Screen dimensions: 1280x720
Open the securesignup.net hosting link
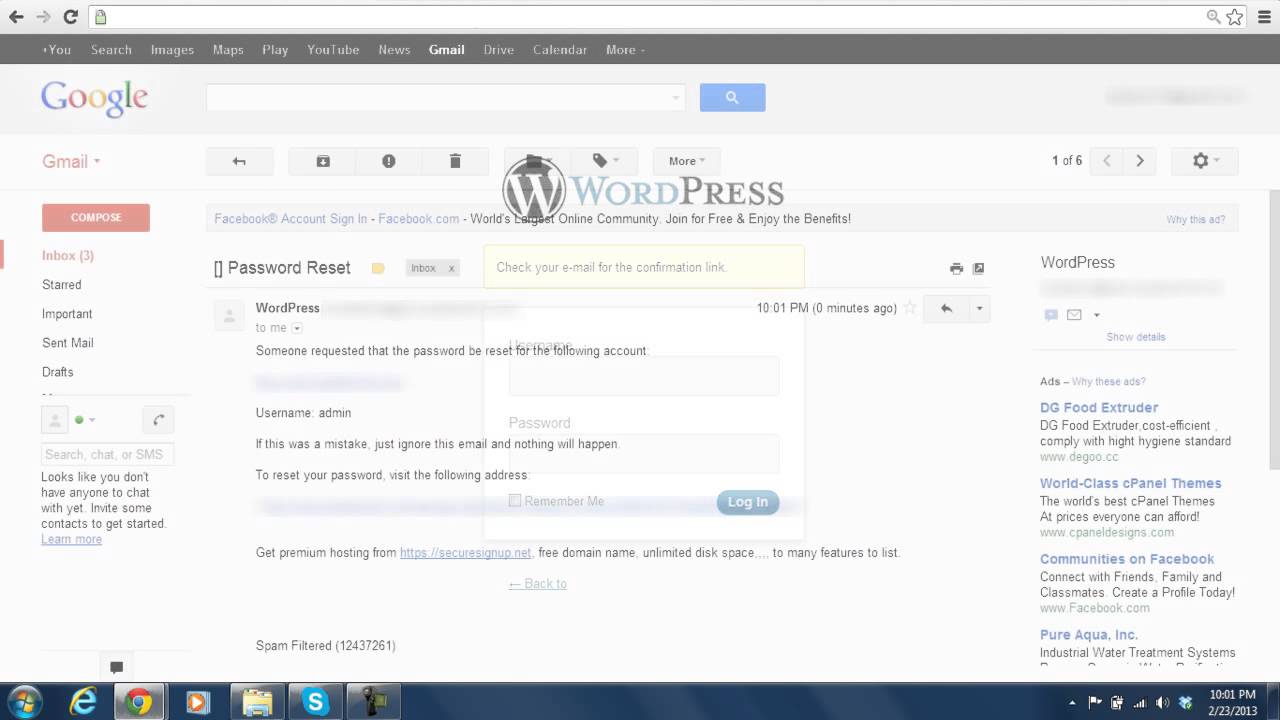466,552
